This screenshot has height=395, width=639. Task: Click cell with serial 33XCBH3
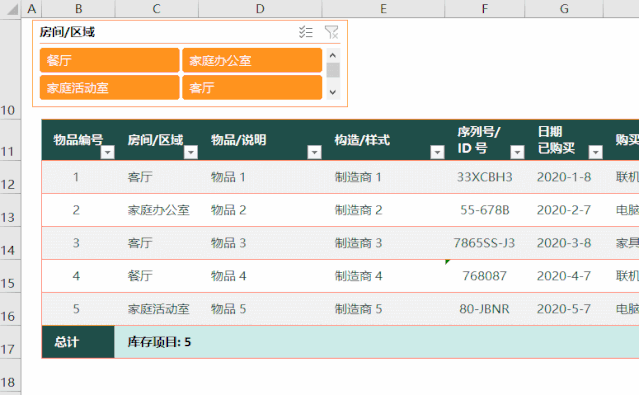(x=485, y=177)
